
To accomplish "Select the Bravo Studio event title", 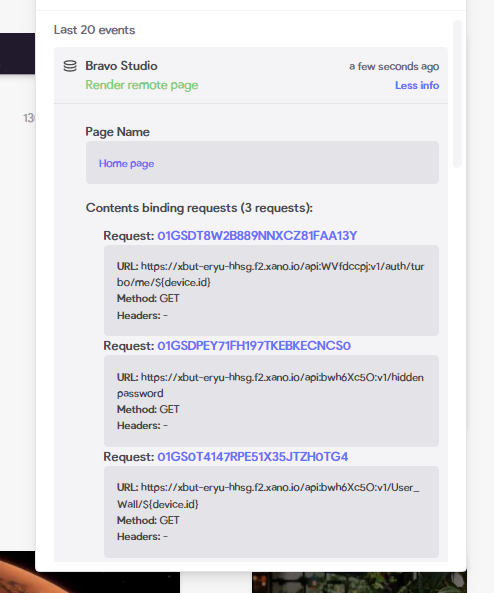I will [121, 66].
